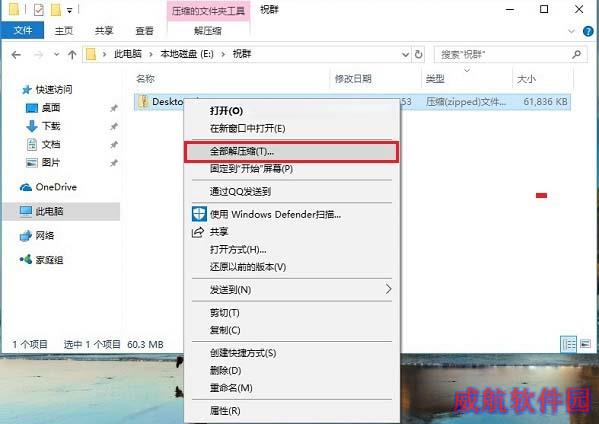
Task: Choose 全部解压缩(T)... in the context menu
Action: tap(292, 152)
